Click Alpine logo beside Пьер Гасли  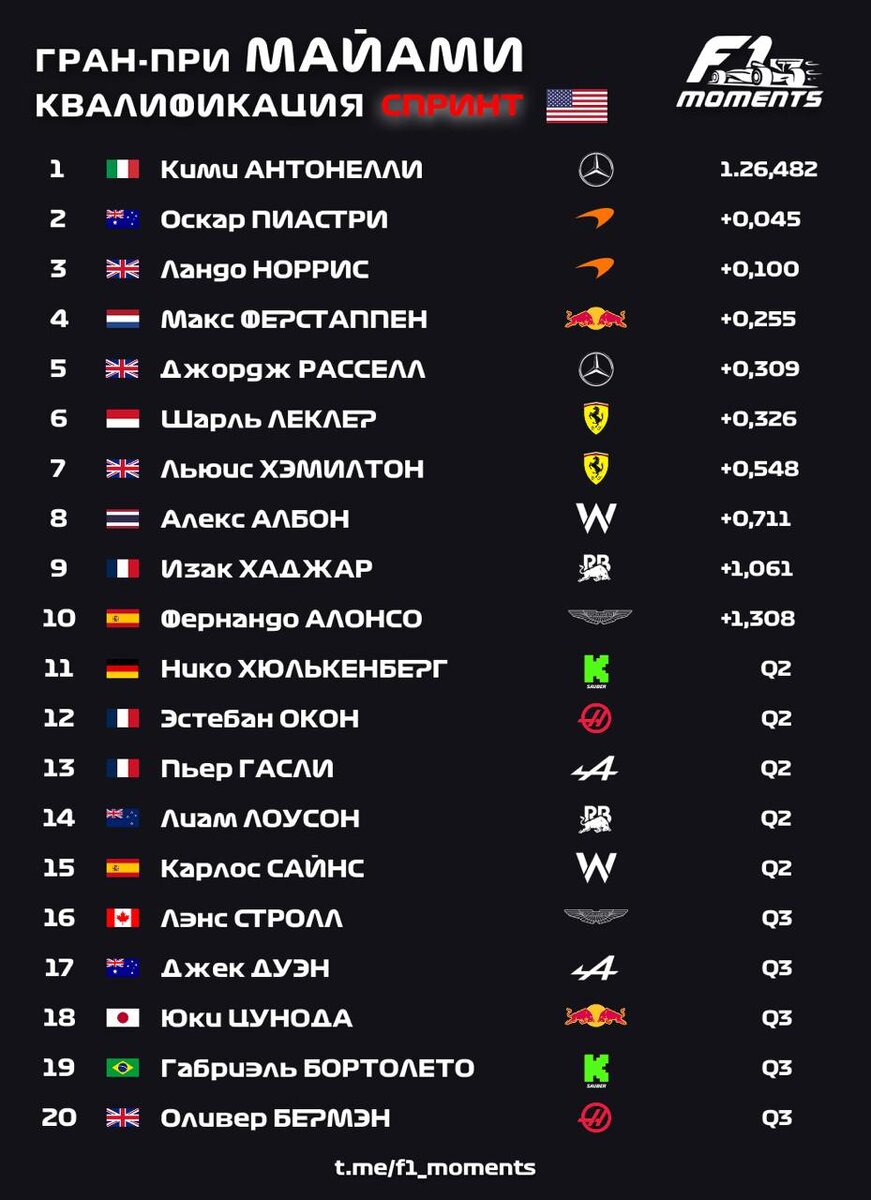(x=595, y=768)
